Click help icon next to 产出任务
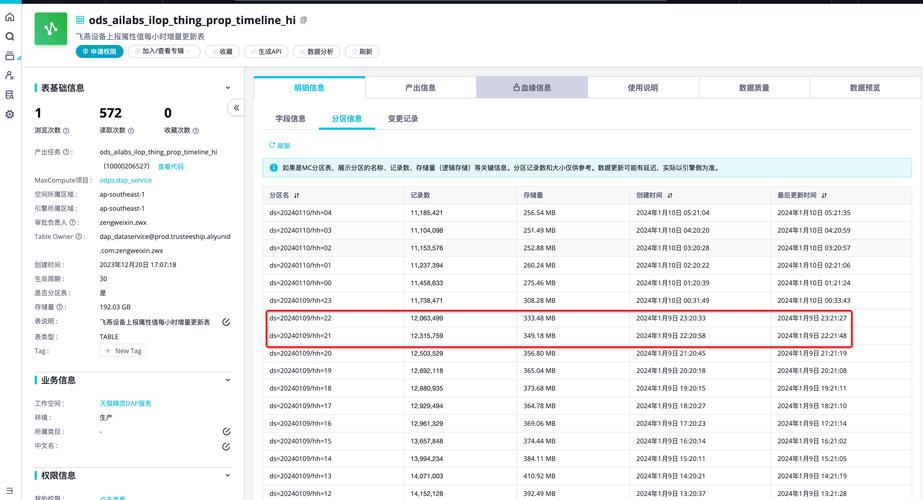Viewport: 923px width, 500px height. point(66,152)
